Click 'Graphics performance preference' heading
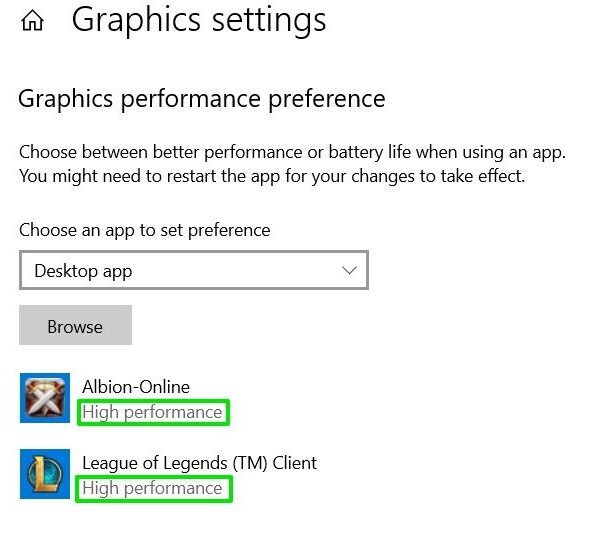This screenshot has height=542, width=611. point(202,99)
